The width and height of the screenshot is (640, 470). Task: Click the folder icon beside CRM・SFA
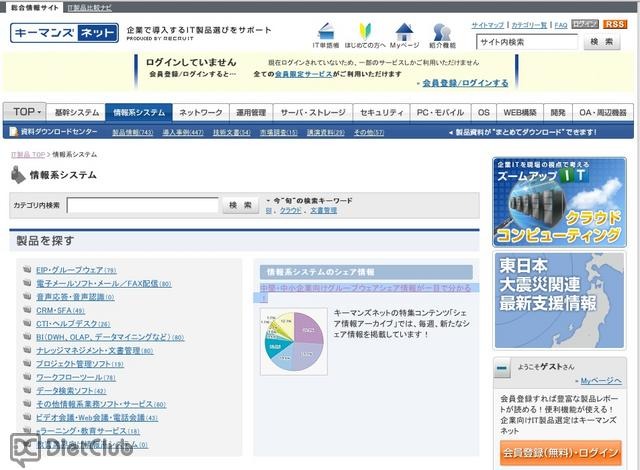(x=26, y=311)
